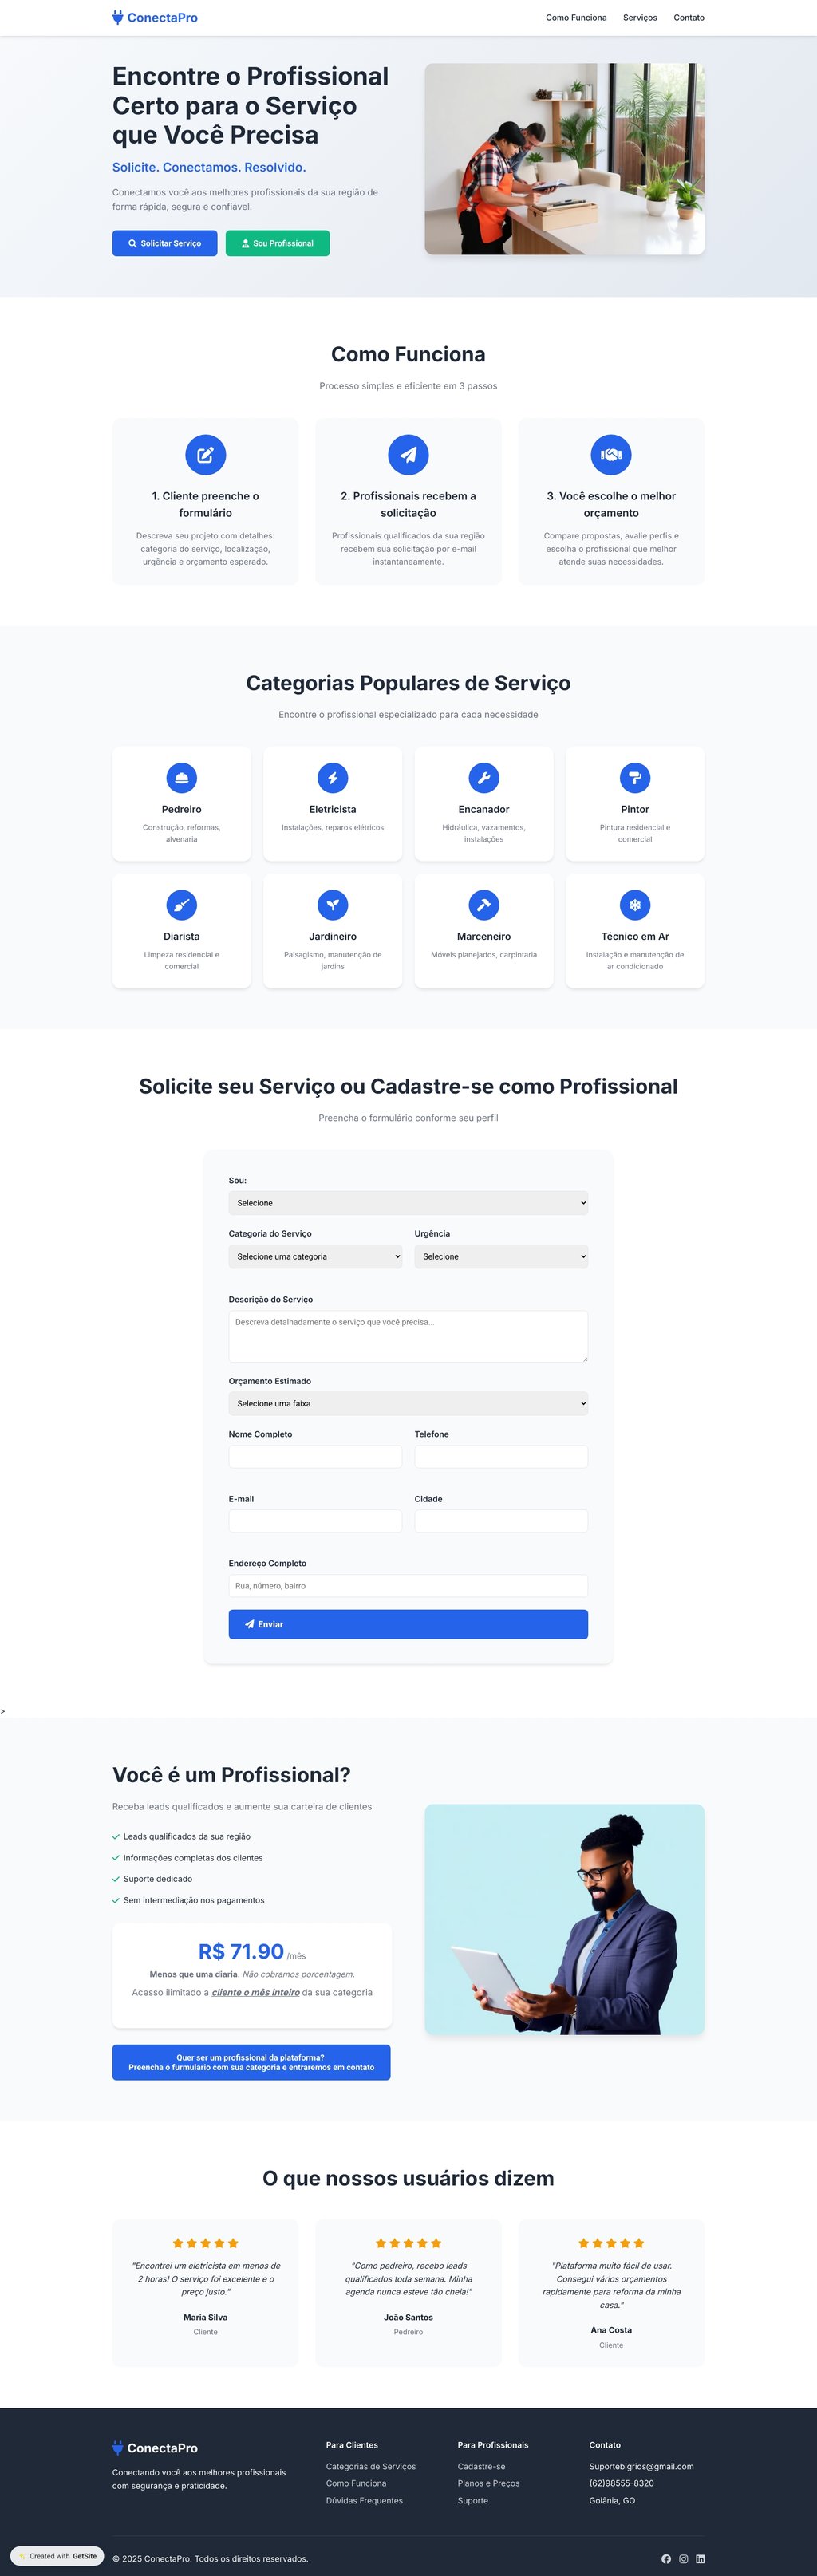Screen dimensions: 817x2576
Task: Go to Como Funciona in top navigation
Action: point(576,17)
